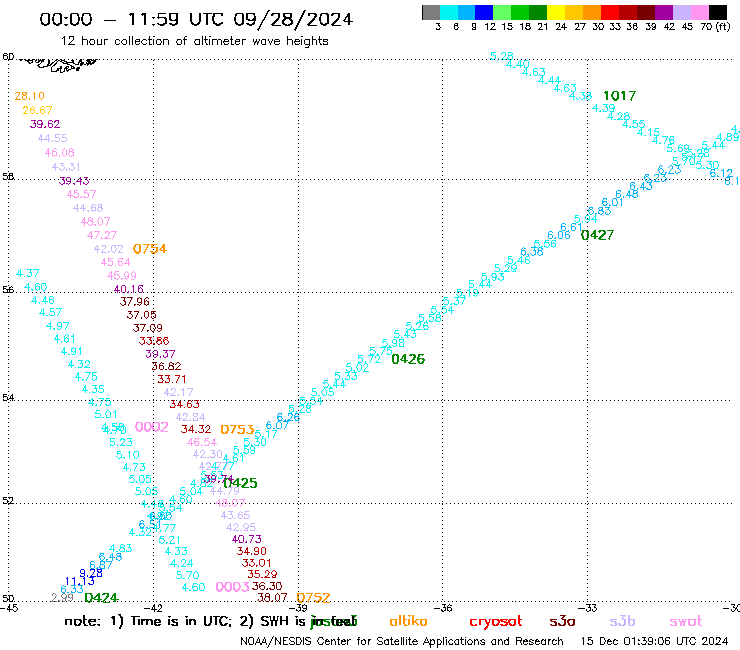Click the 'cryosat' satellite legend label
Viewport: 740px width, 650px height.
coord(496,622)
